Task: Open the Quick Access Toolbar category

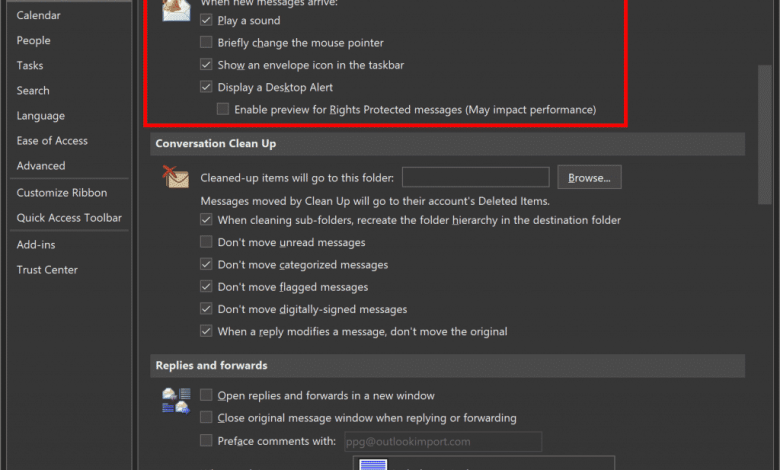Action: pos(69,218)
